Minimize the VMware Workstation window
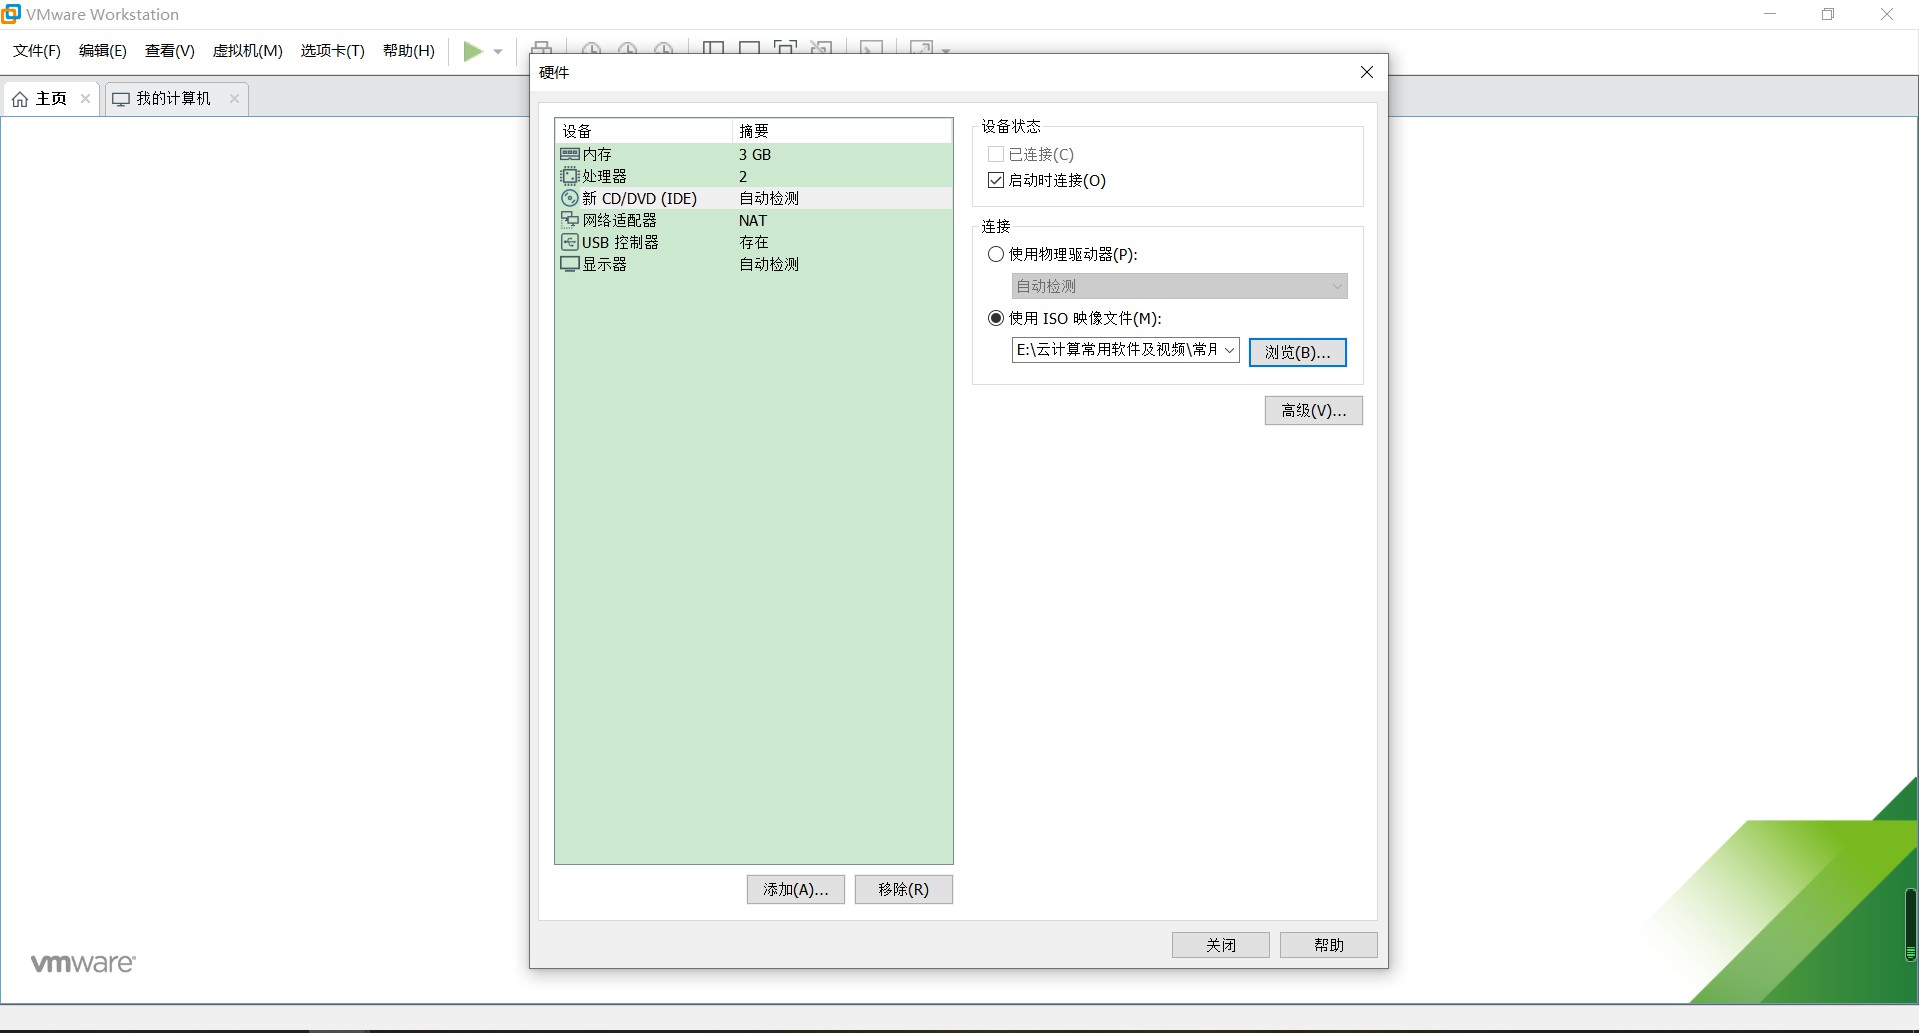 point(1770,14)
